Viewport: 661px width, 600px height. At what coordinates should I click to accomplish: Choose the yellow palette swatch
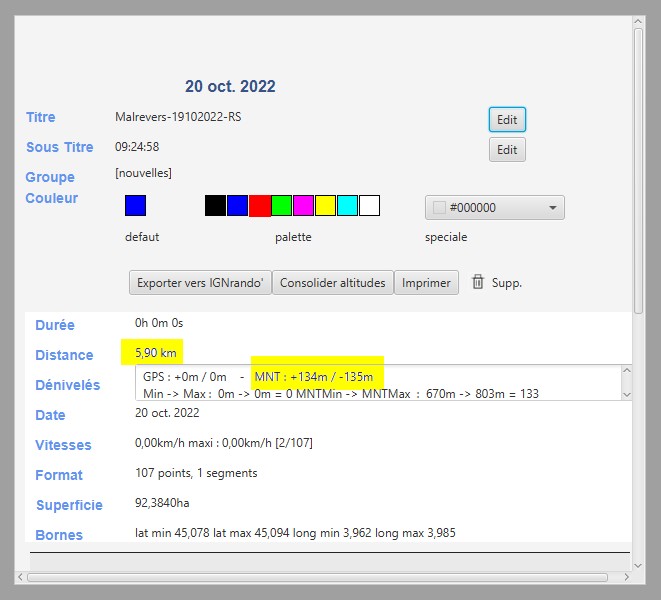click(x=325, y=206)
